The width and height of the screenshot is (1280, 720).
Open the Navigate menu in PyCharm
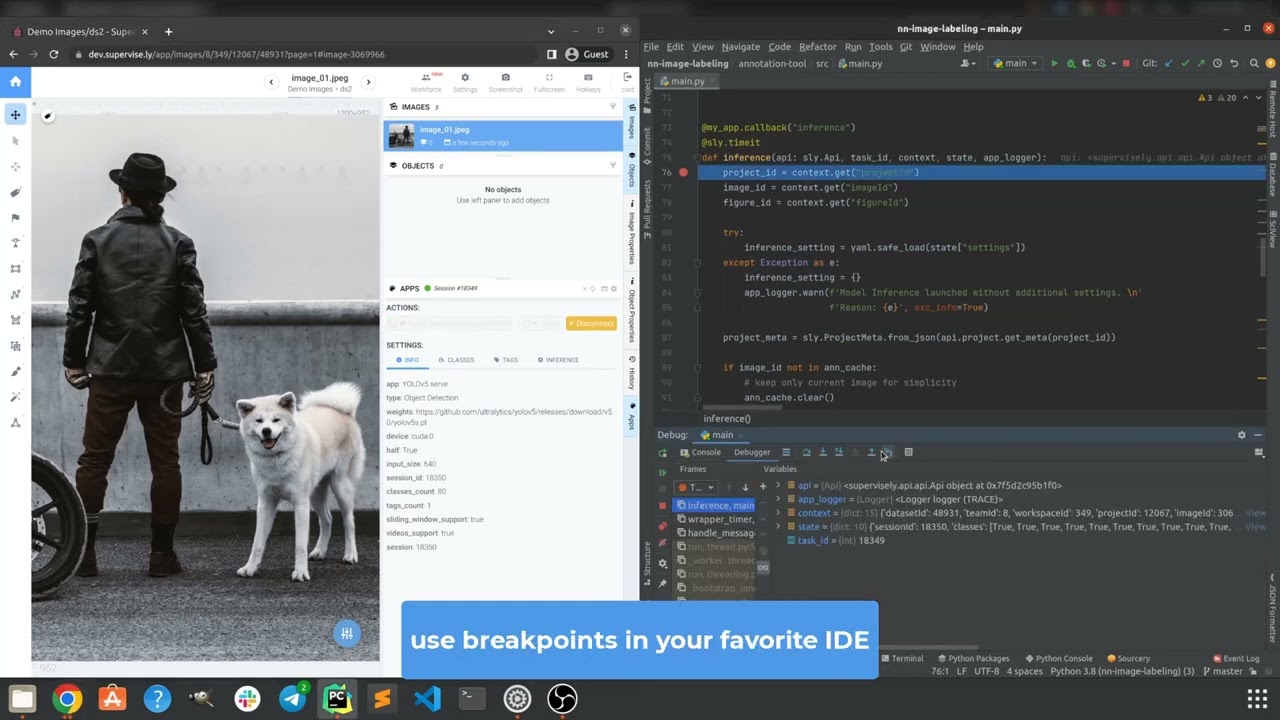click(x=740, y=47)
